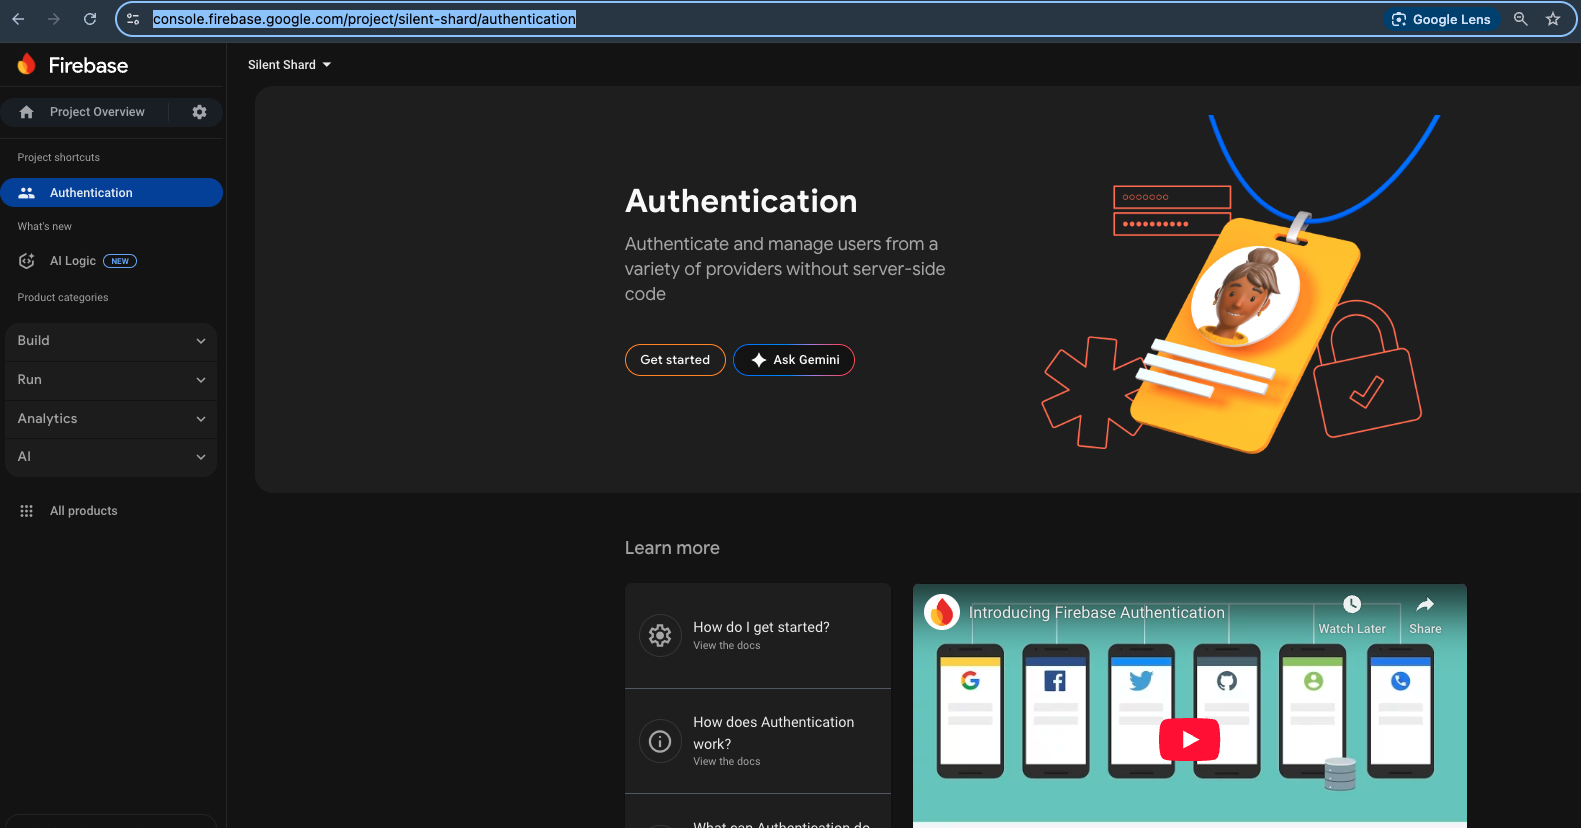Open the Silent Shard project dropdown
Screen dimensions: 1581x828
(x=289, y=65)
